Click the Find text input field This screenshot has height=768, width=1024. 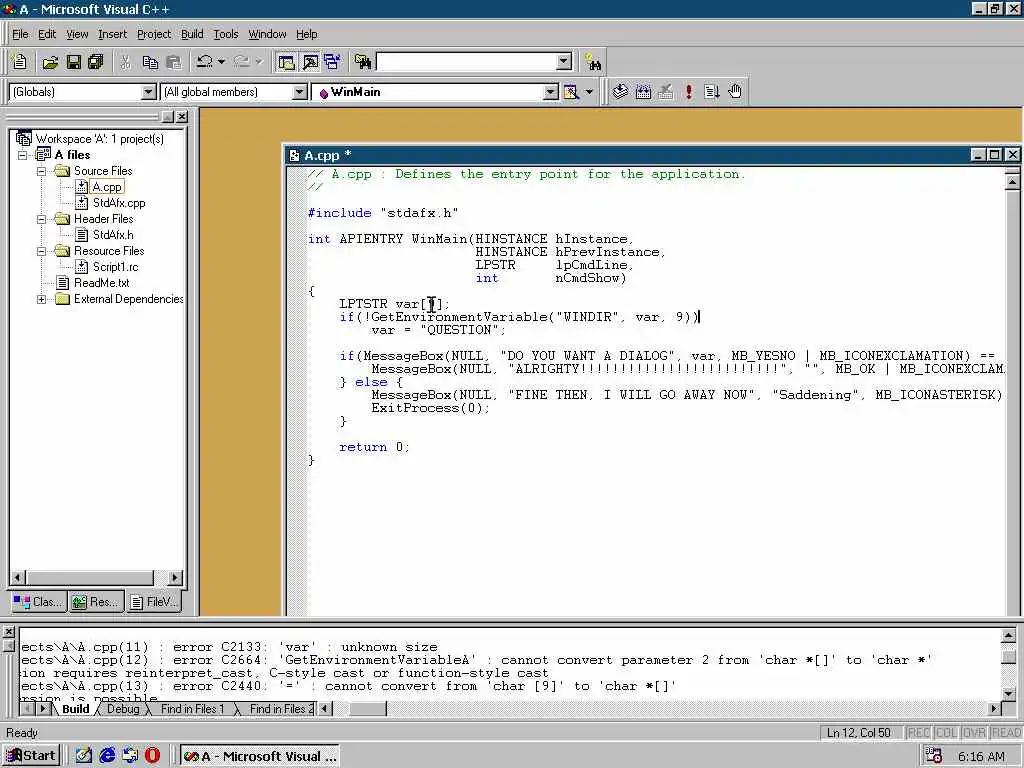click(x=467, y=62)
